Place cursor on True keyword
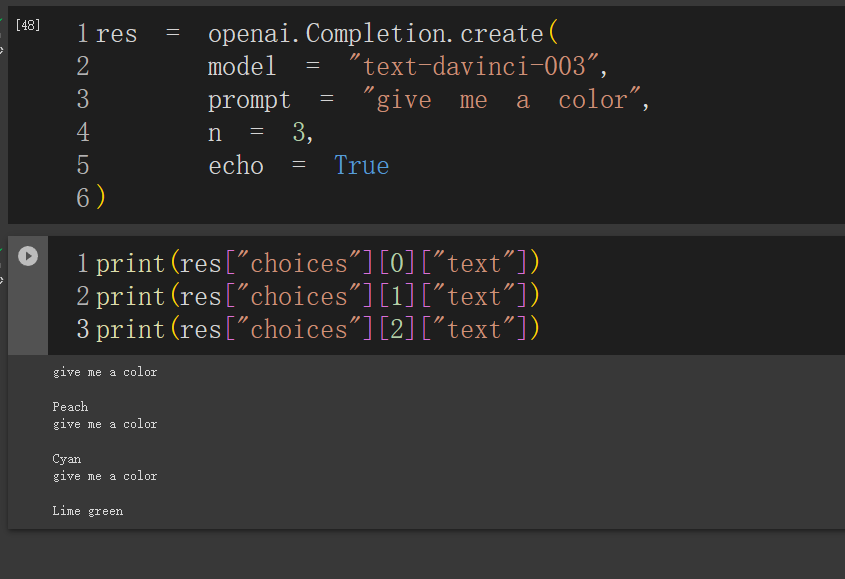Image resolution: width=845 pixels, height=579 pixels. (x=361, y=166)
